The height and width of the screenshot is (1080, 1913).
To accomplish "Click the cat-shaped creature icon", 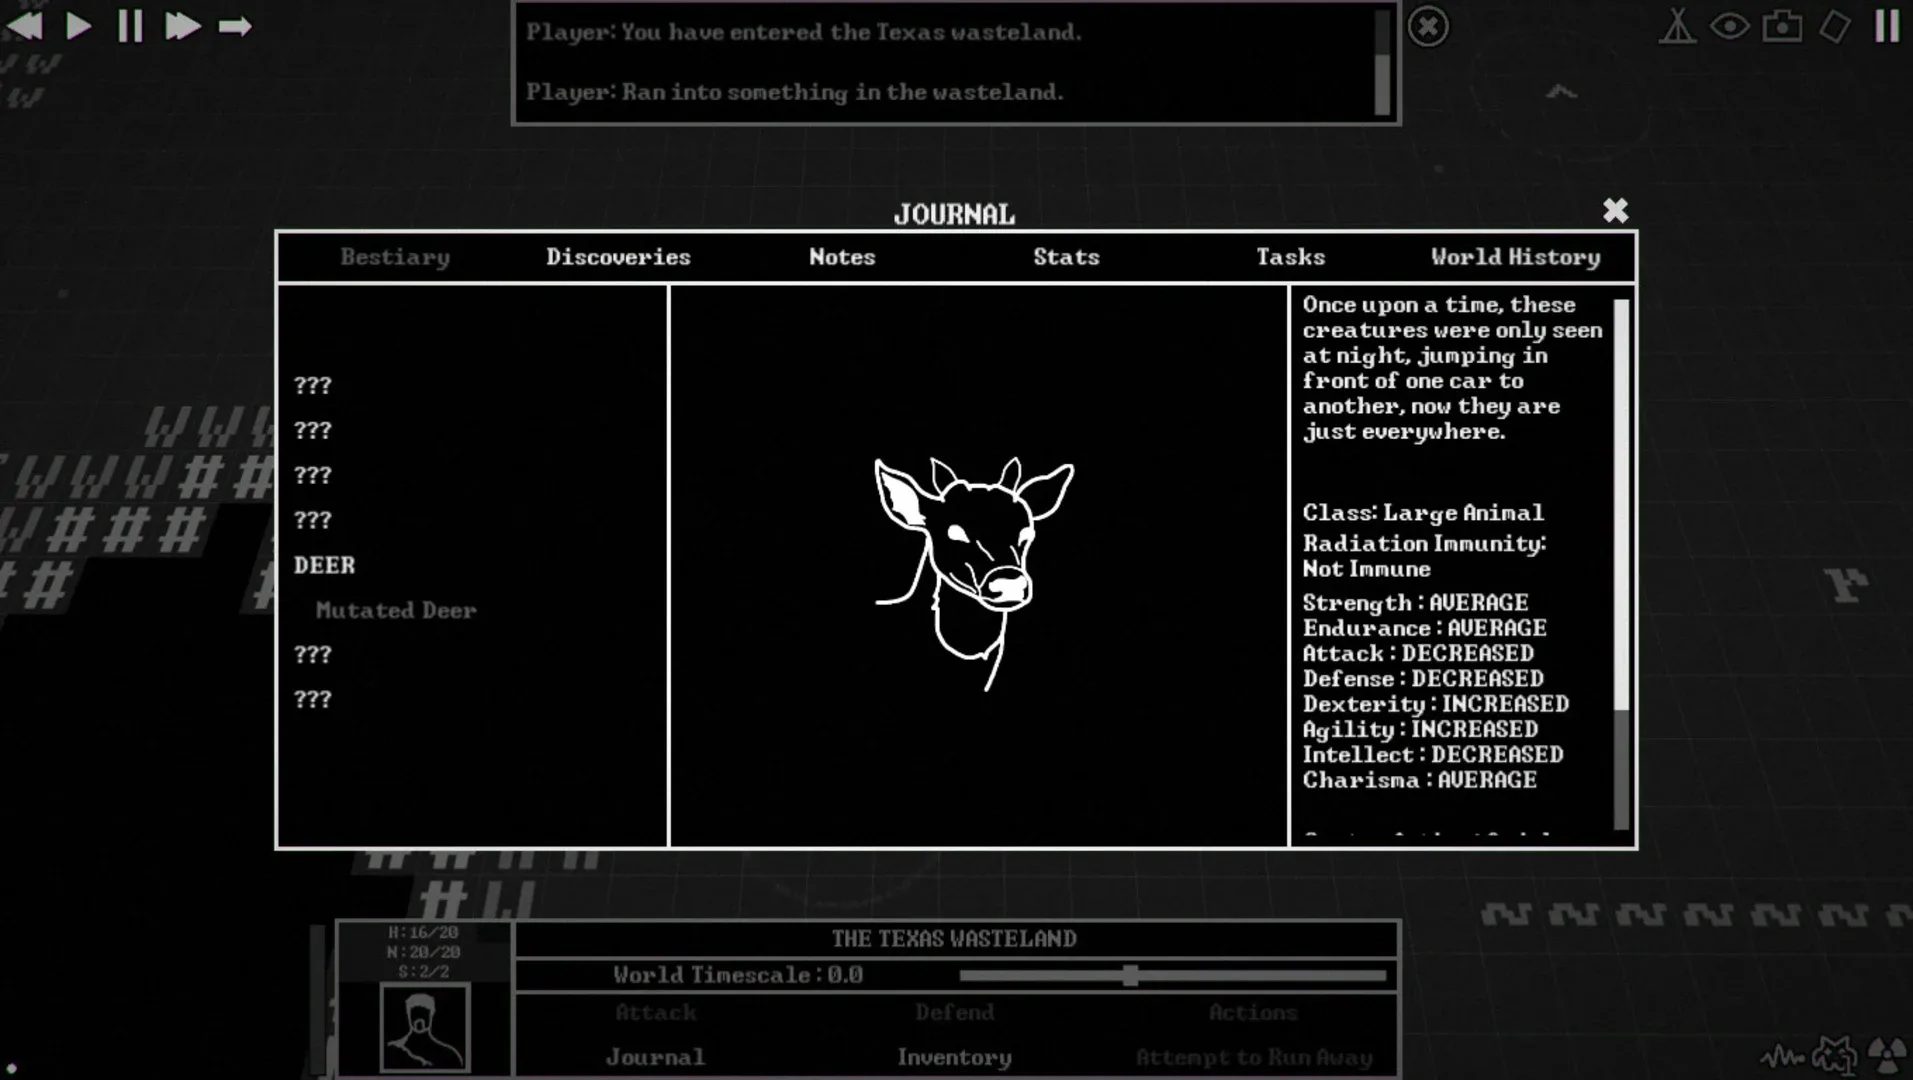I will coord(1835,1054).
